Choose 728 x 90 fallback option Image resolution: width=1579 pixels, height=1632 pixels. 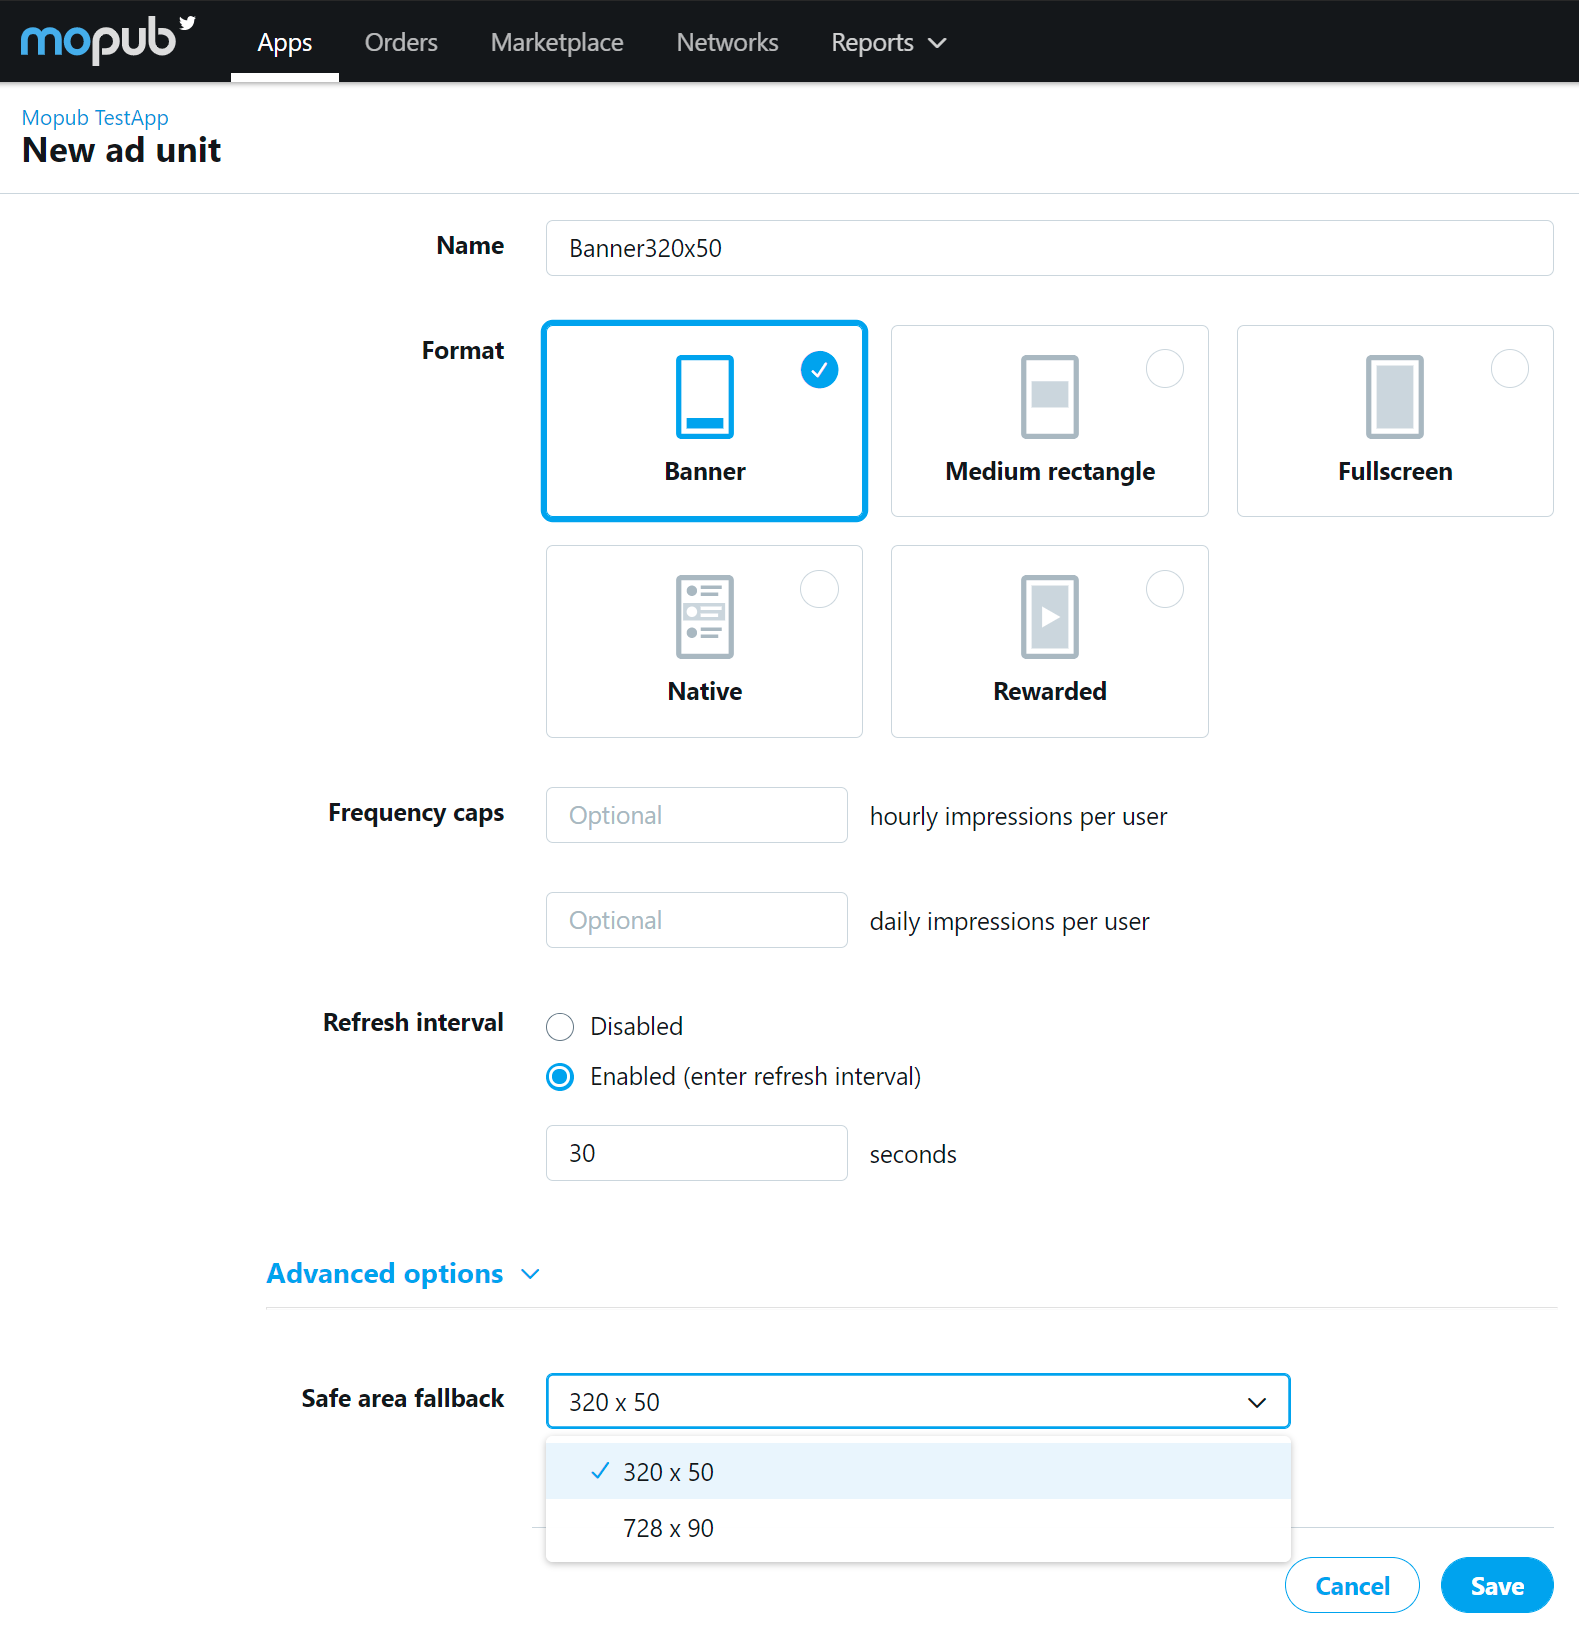(x=918, y=1528)
